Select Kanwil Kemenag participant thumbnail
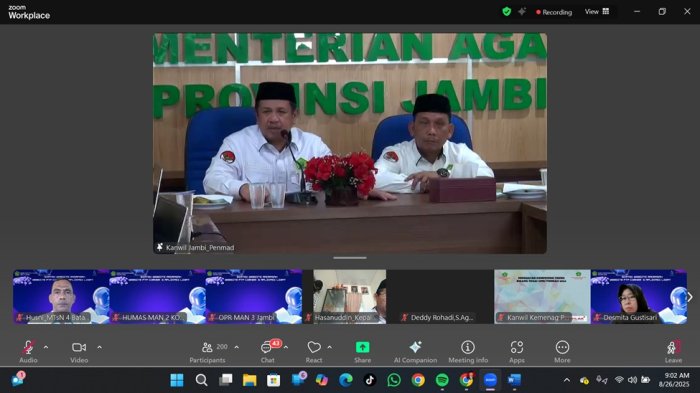The height and width of the screenshot is (393, 700). click(x=542, y=297)
